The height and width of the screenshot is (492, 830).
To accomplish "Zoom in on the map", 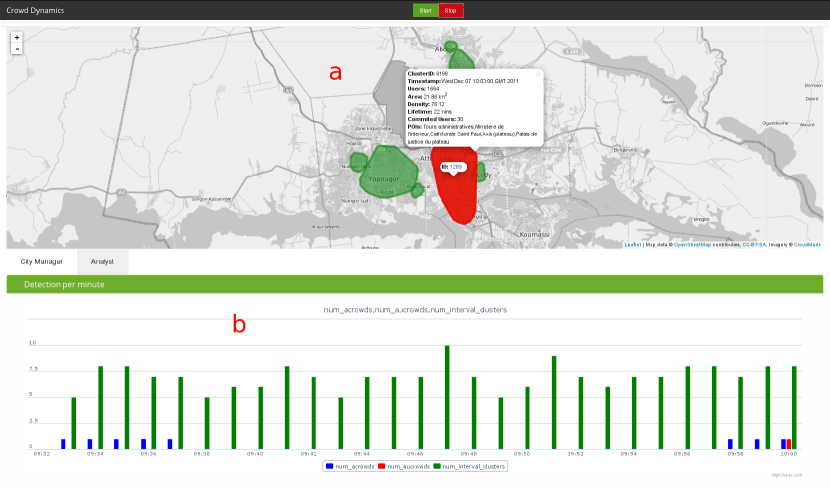I will click(17, 37).
